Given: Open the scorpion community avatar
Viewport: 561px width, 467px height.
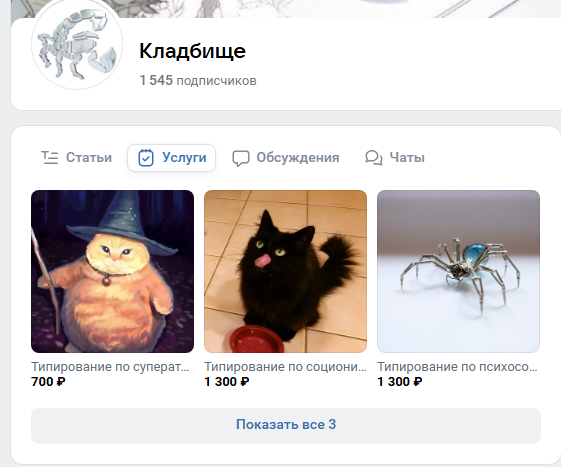Looking at the screenshot, I should [x=77, y=44].
